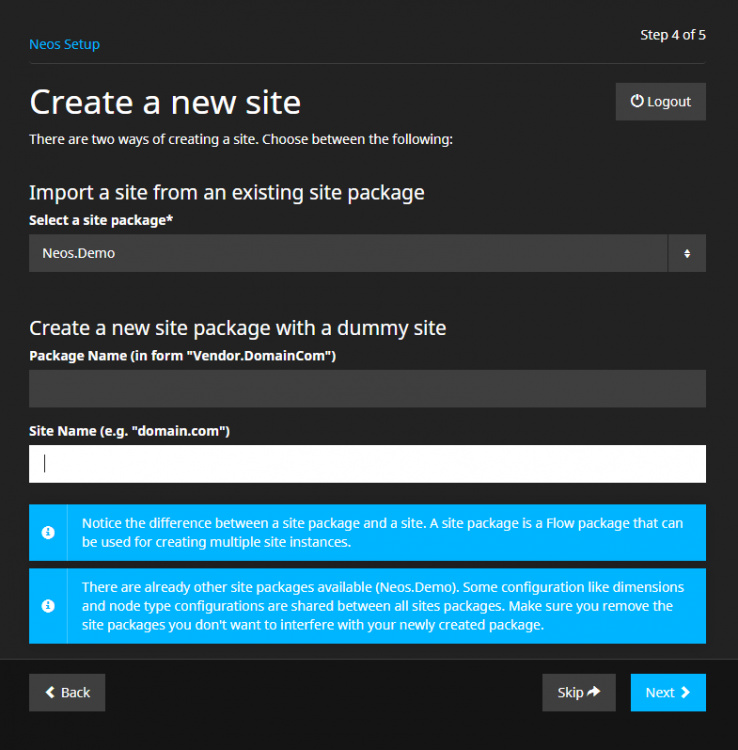
Task: Click the "Select a site package*" label
Action: click(x=101, y=220)
